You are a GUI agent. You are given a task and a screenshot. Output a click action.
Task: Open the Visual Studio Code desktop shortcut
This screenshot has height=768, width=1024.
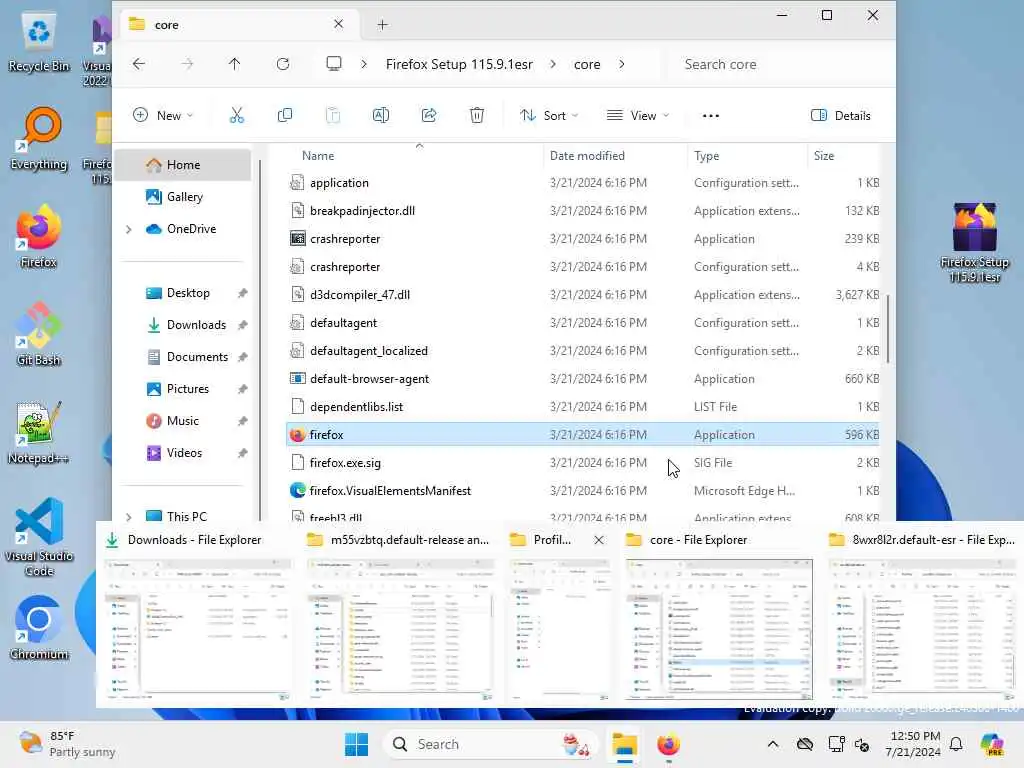[39, 537]
